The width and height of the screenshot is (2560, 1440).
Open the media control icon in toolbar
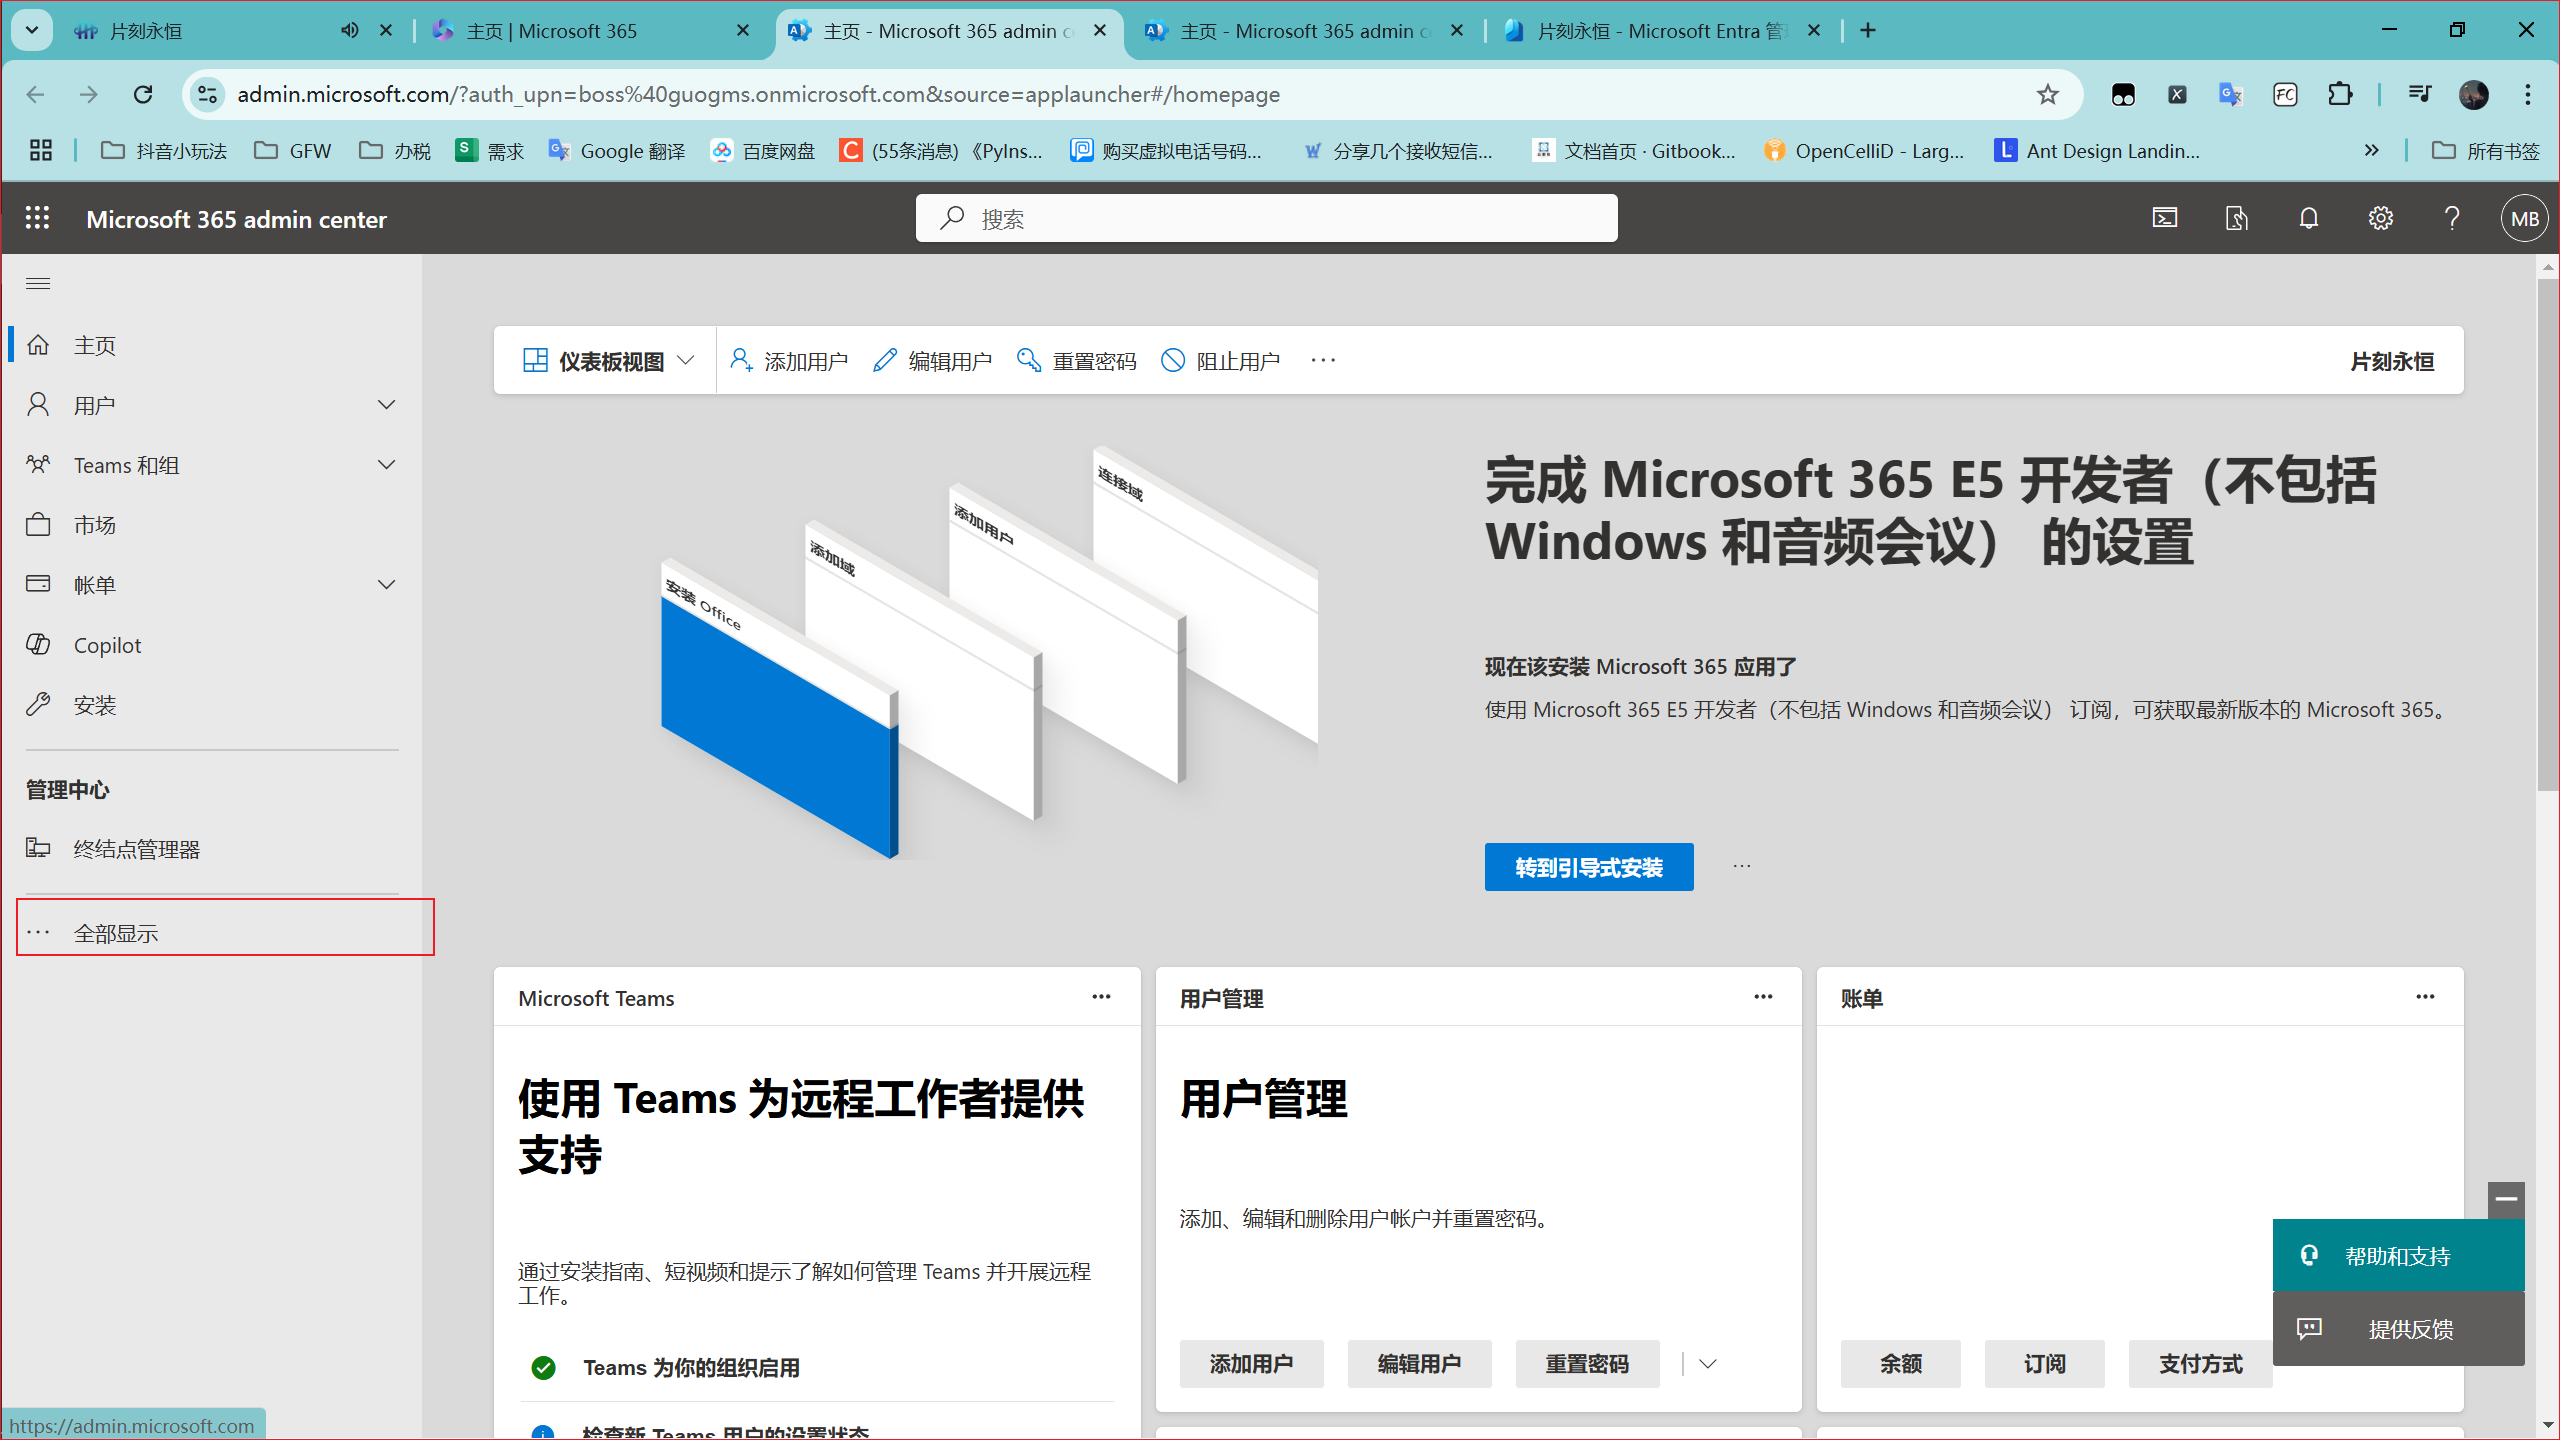pos(2420,94)
